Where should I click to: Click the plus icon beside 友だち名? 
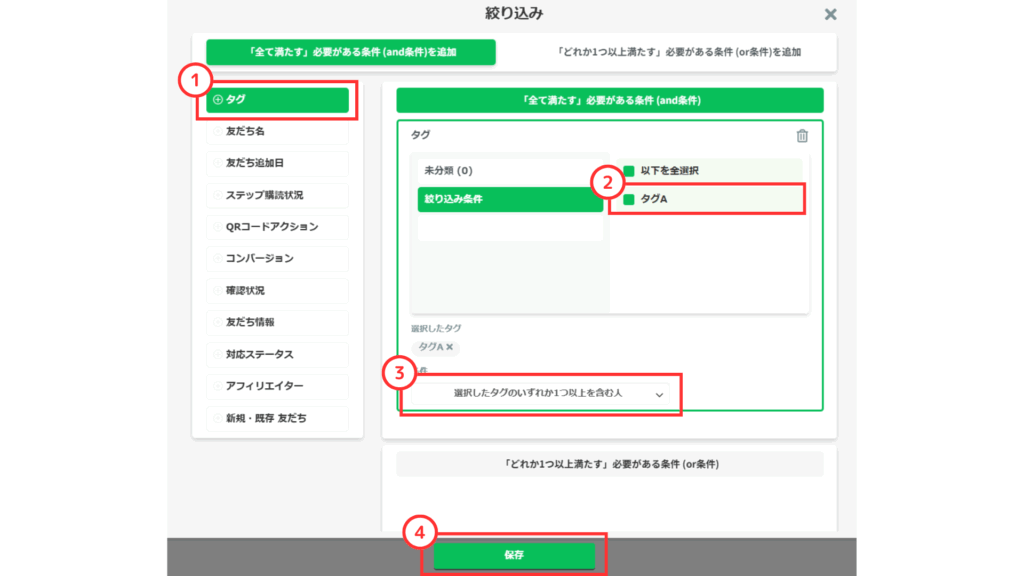pyautogui.click(x=218, y=131)
